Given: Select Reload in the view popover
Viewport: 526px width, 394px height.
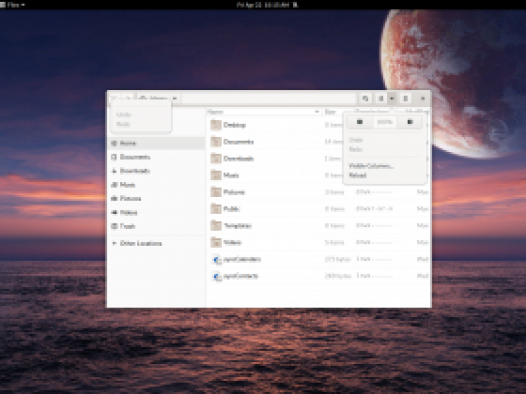Looking at the screenshot, I should [x=357, y=175].
